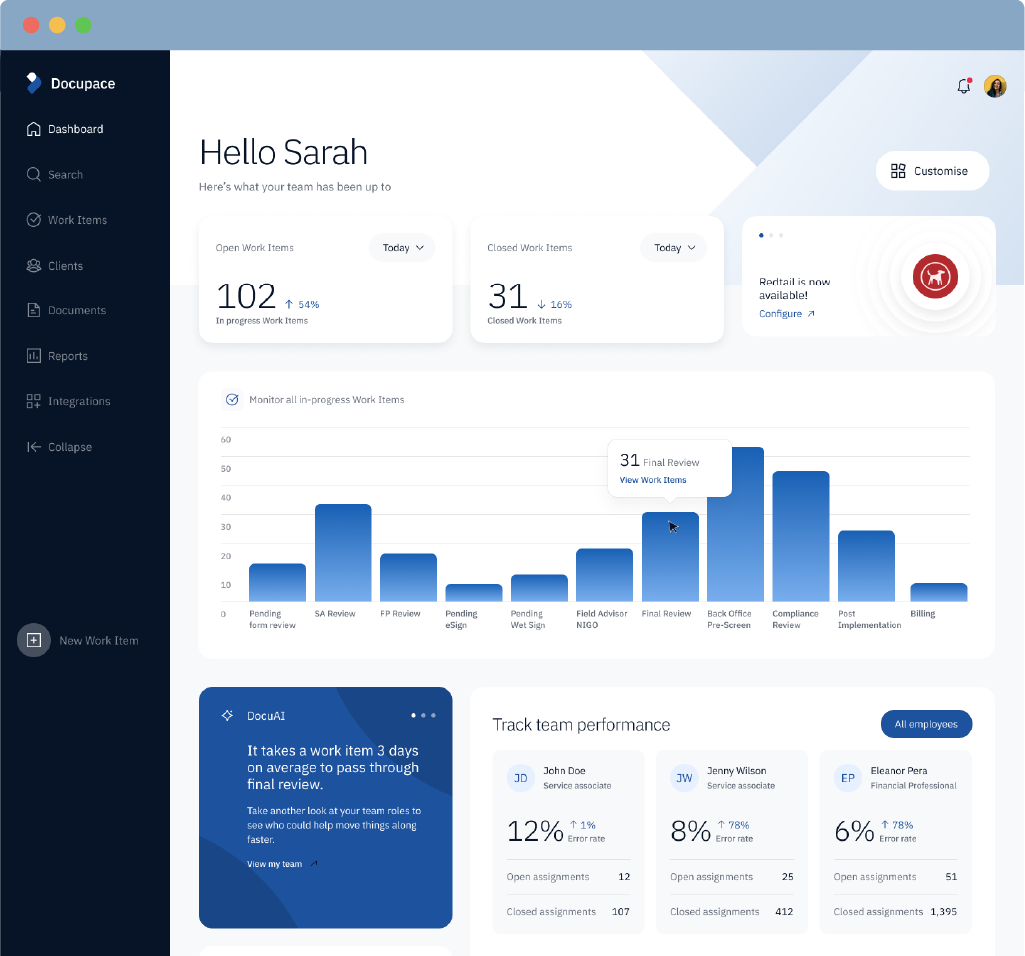The width and height of the screenshot is (1025, 956).
Task: Select third carousel dot in Redtail card
Action: coord(781,235)
